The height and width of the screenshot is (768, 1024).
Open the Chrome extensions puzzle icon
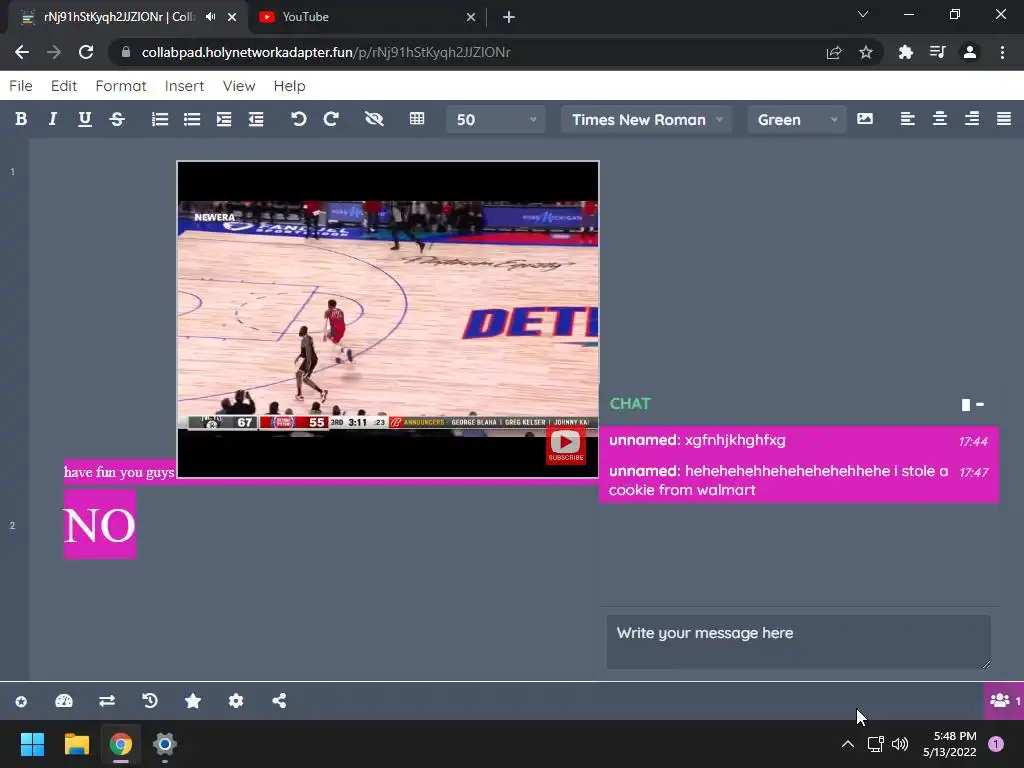(x=906, y=52)
